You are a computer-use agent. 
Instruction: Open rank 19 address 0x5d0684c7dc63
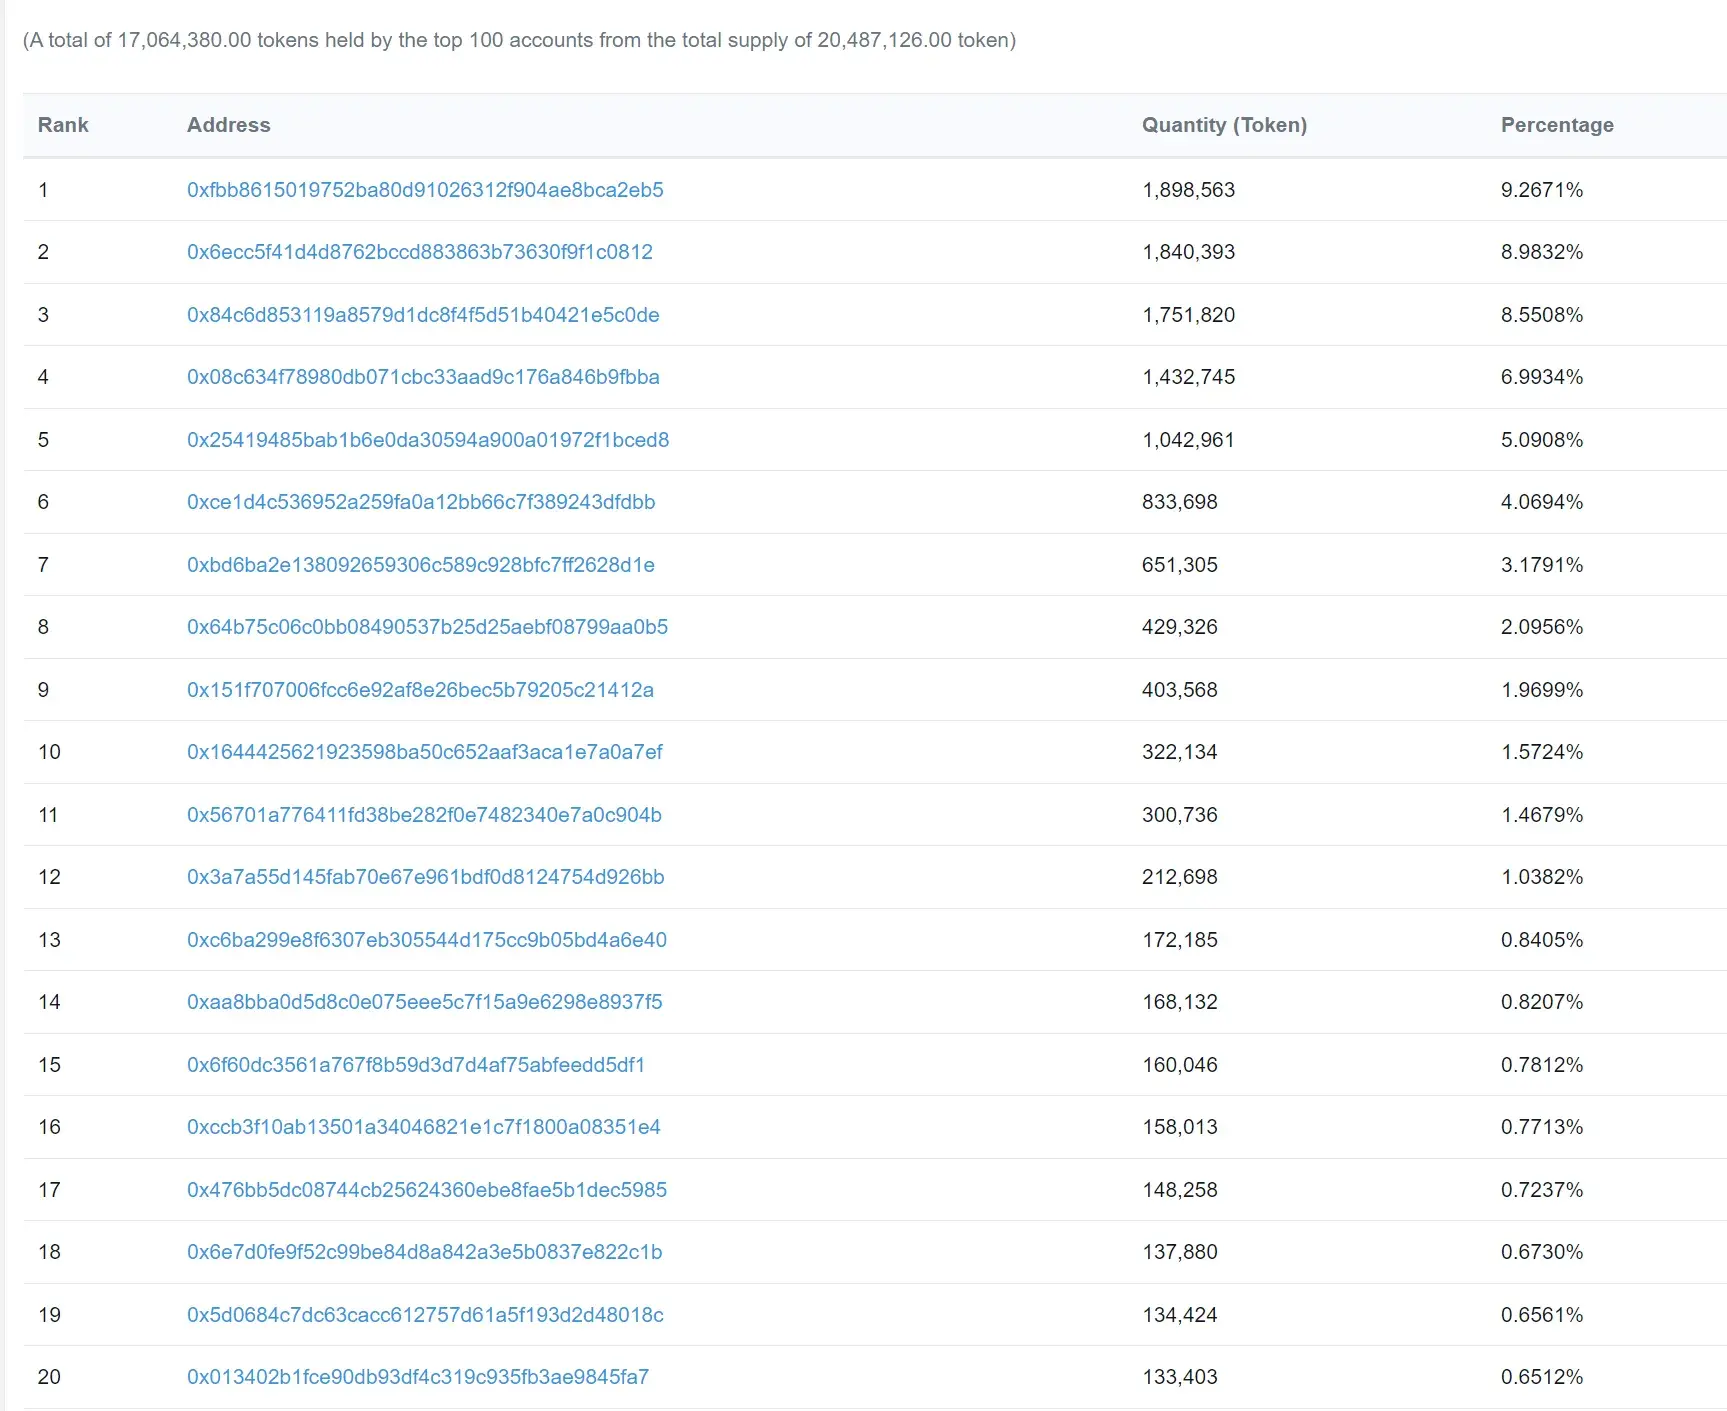pyautogui.click(x=425, y=1315)
